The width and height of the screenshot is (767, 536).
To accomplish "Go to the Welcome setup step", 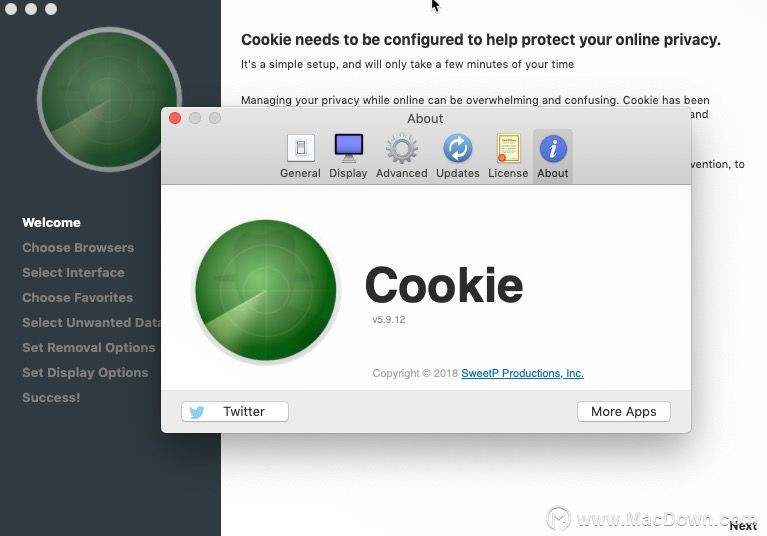I will coord(51,223).
